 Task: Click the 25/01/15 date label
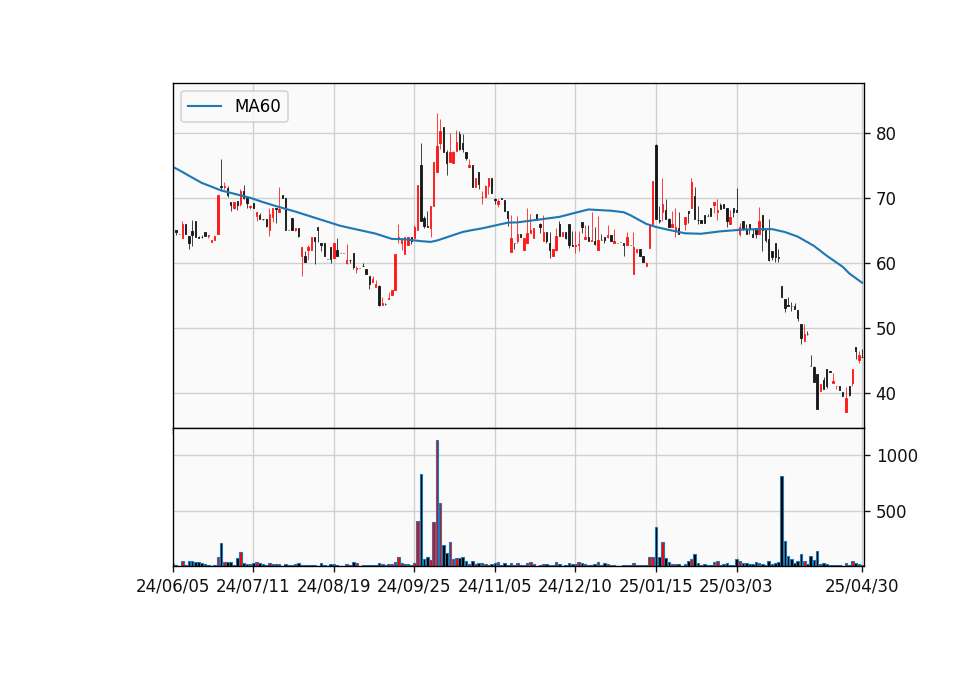click(x=656, y=586)
